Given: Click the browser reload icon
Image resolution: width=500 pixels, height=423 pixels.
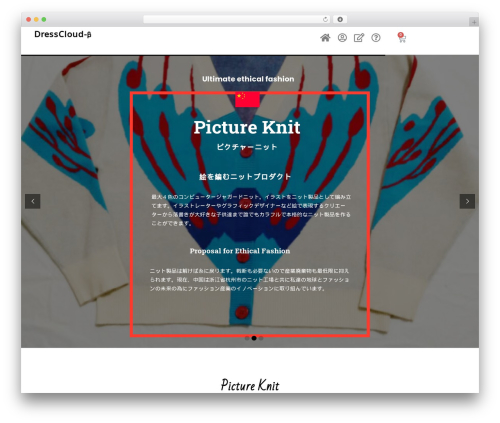Looking at the screenshot, I should [325, 19].
